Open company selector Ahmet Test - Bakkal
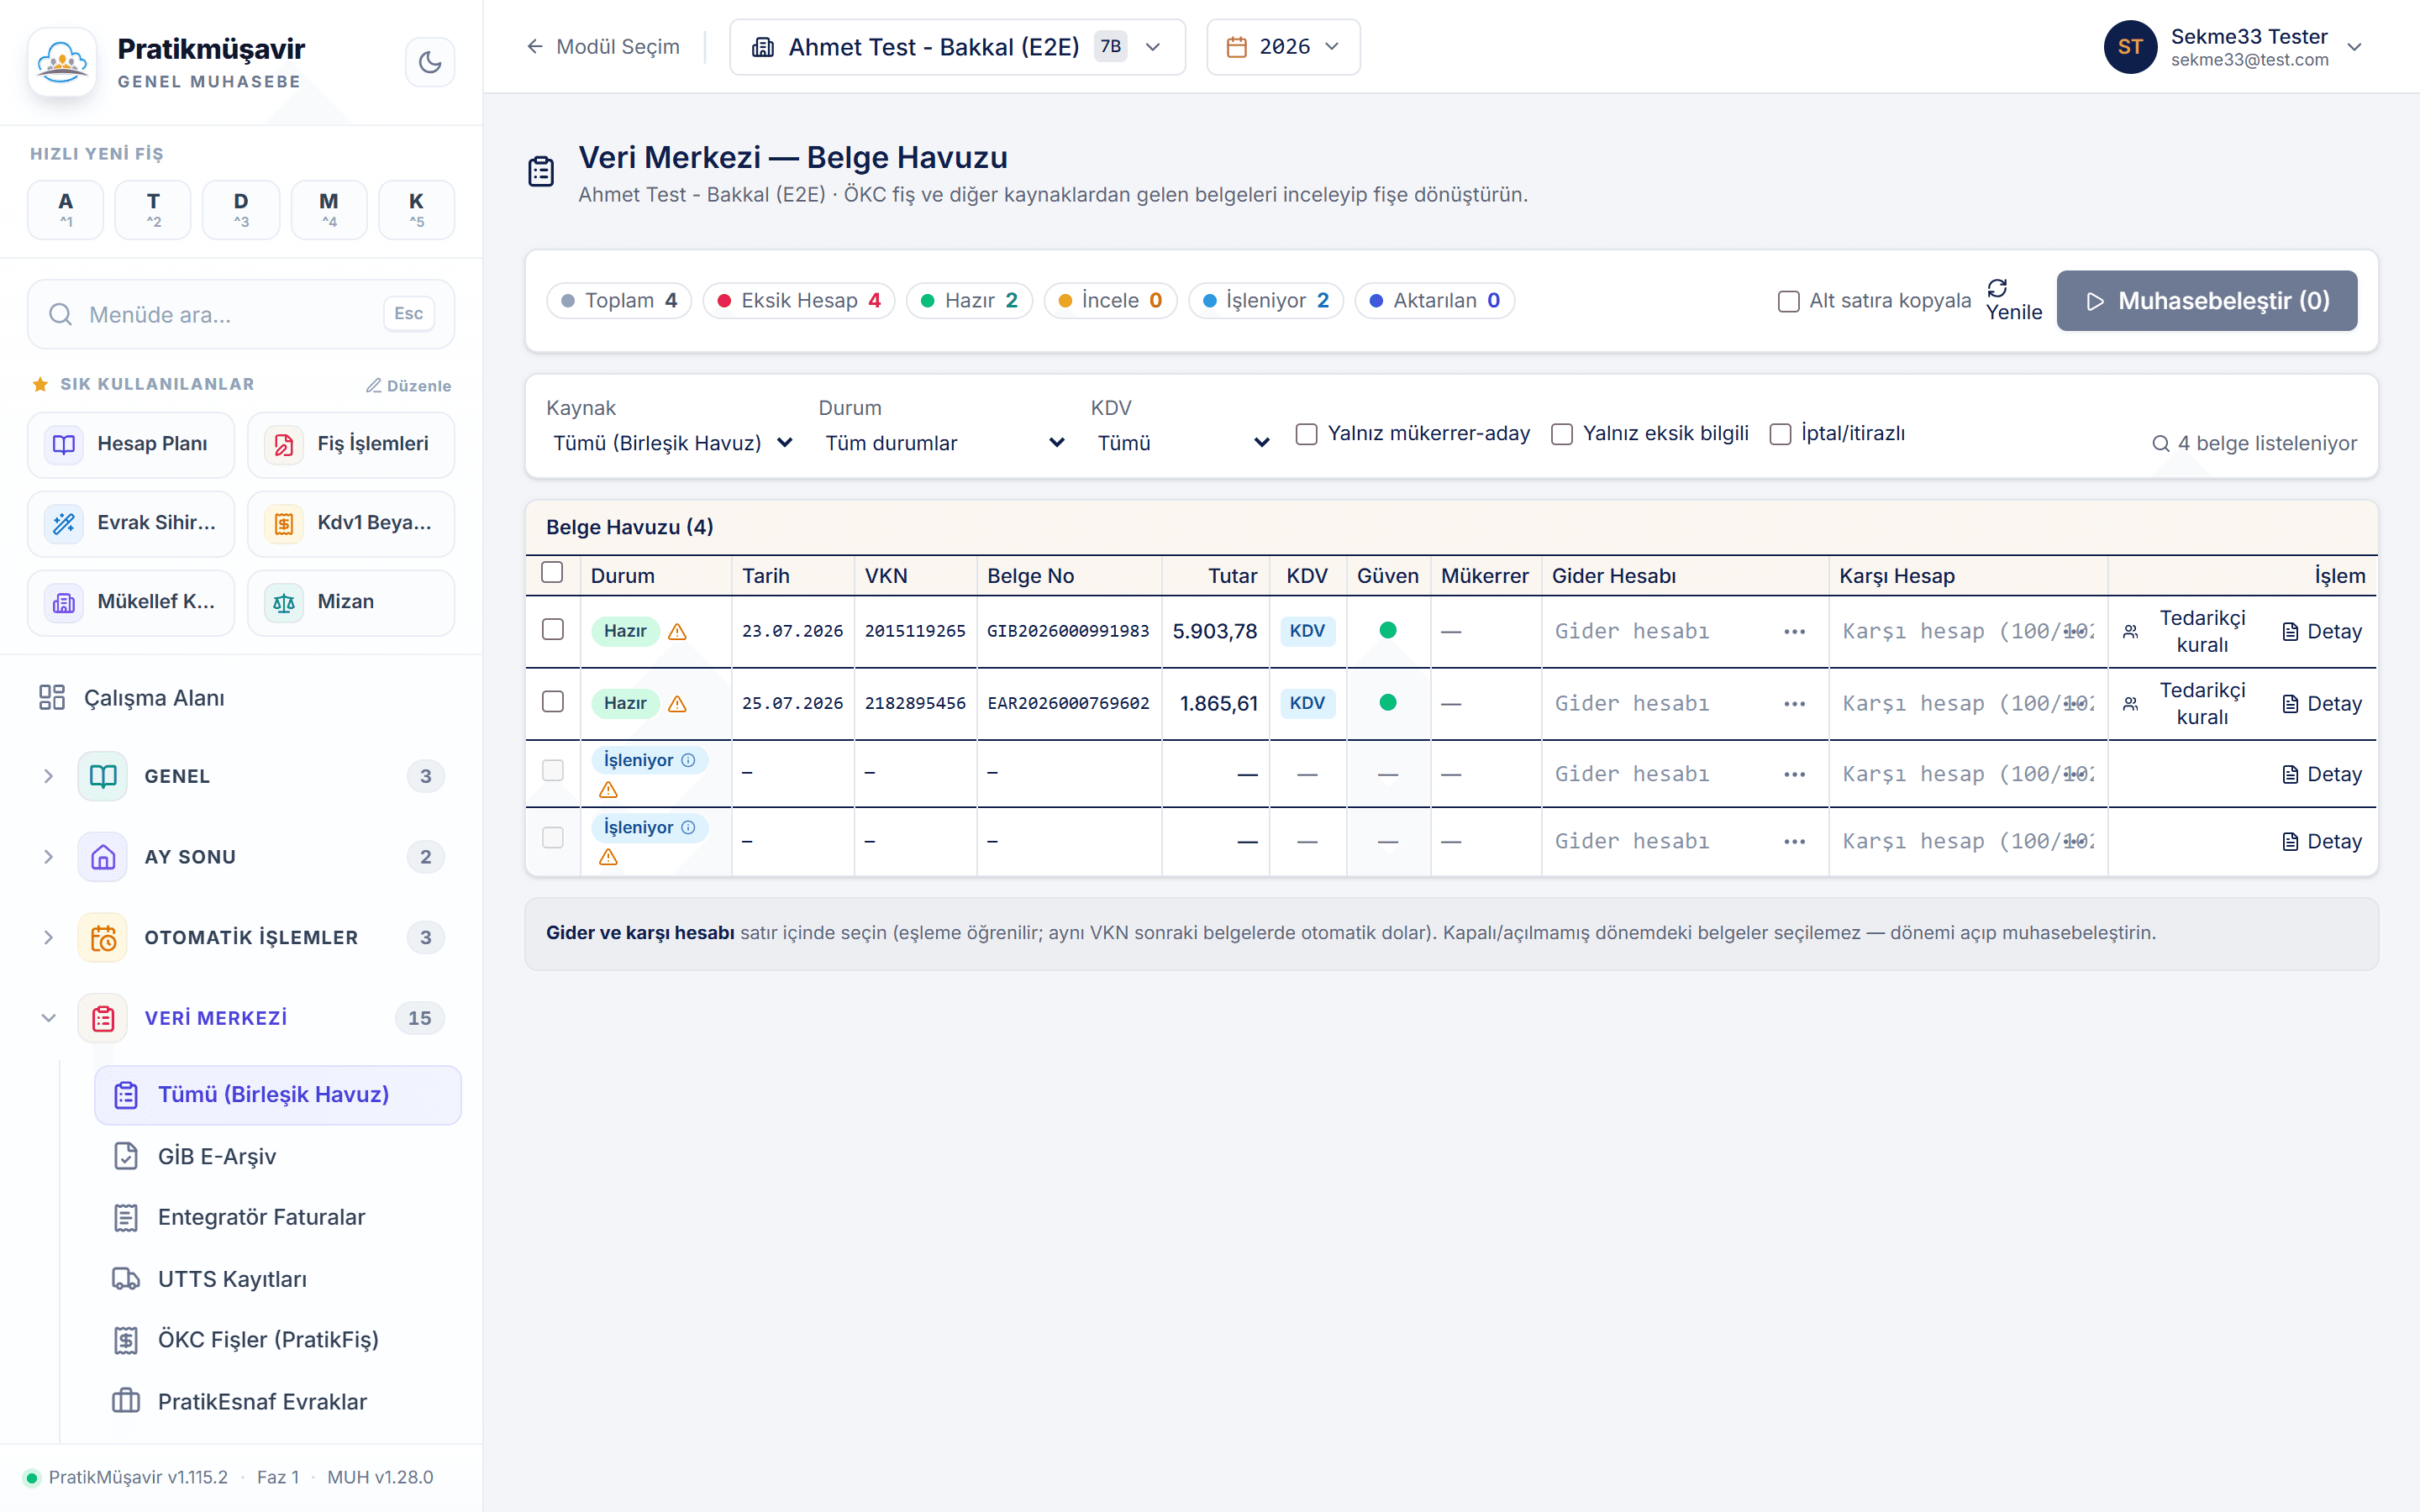The height and width of the screenshot is (1512, 2420). pos(957,47)
